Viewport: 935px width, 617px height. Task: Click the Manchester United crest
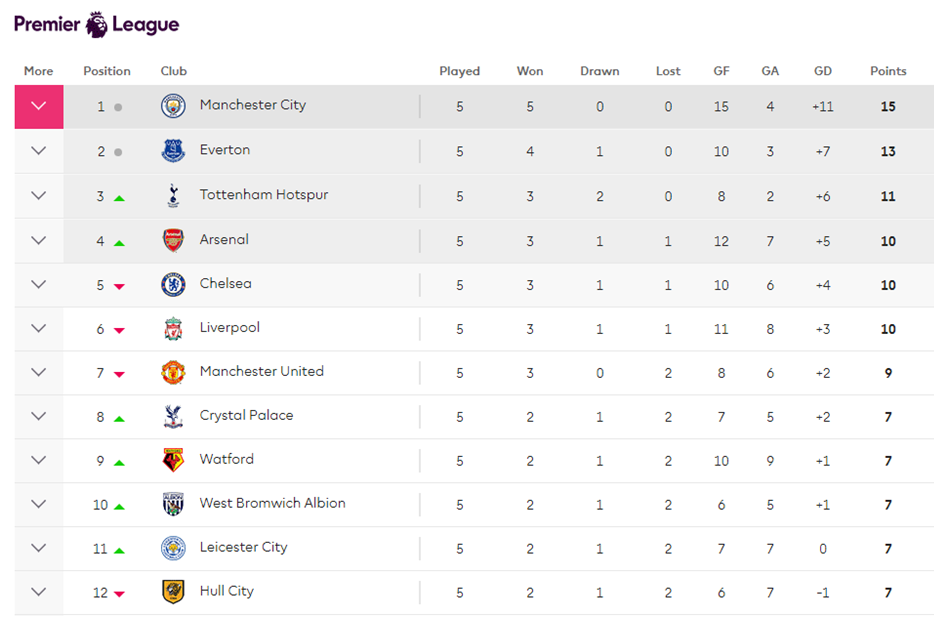point(174,372)
